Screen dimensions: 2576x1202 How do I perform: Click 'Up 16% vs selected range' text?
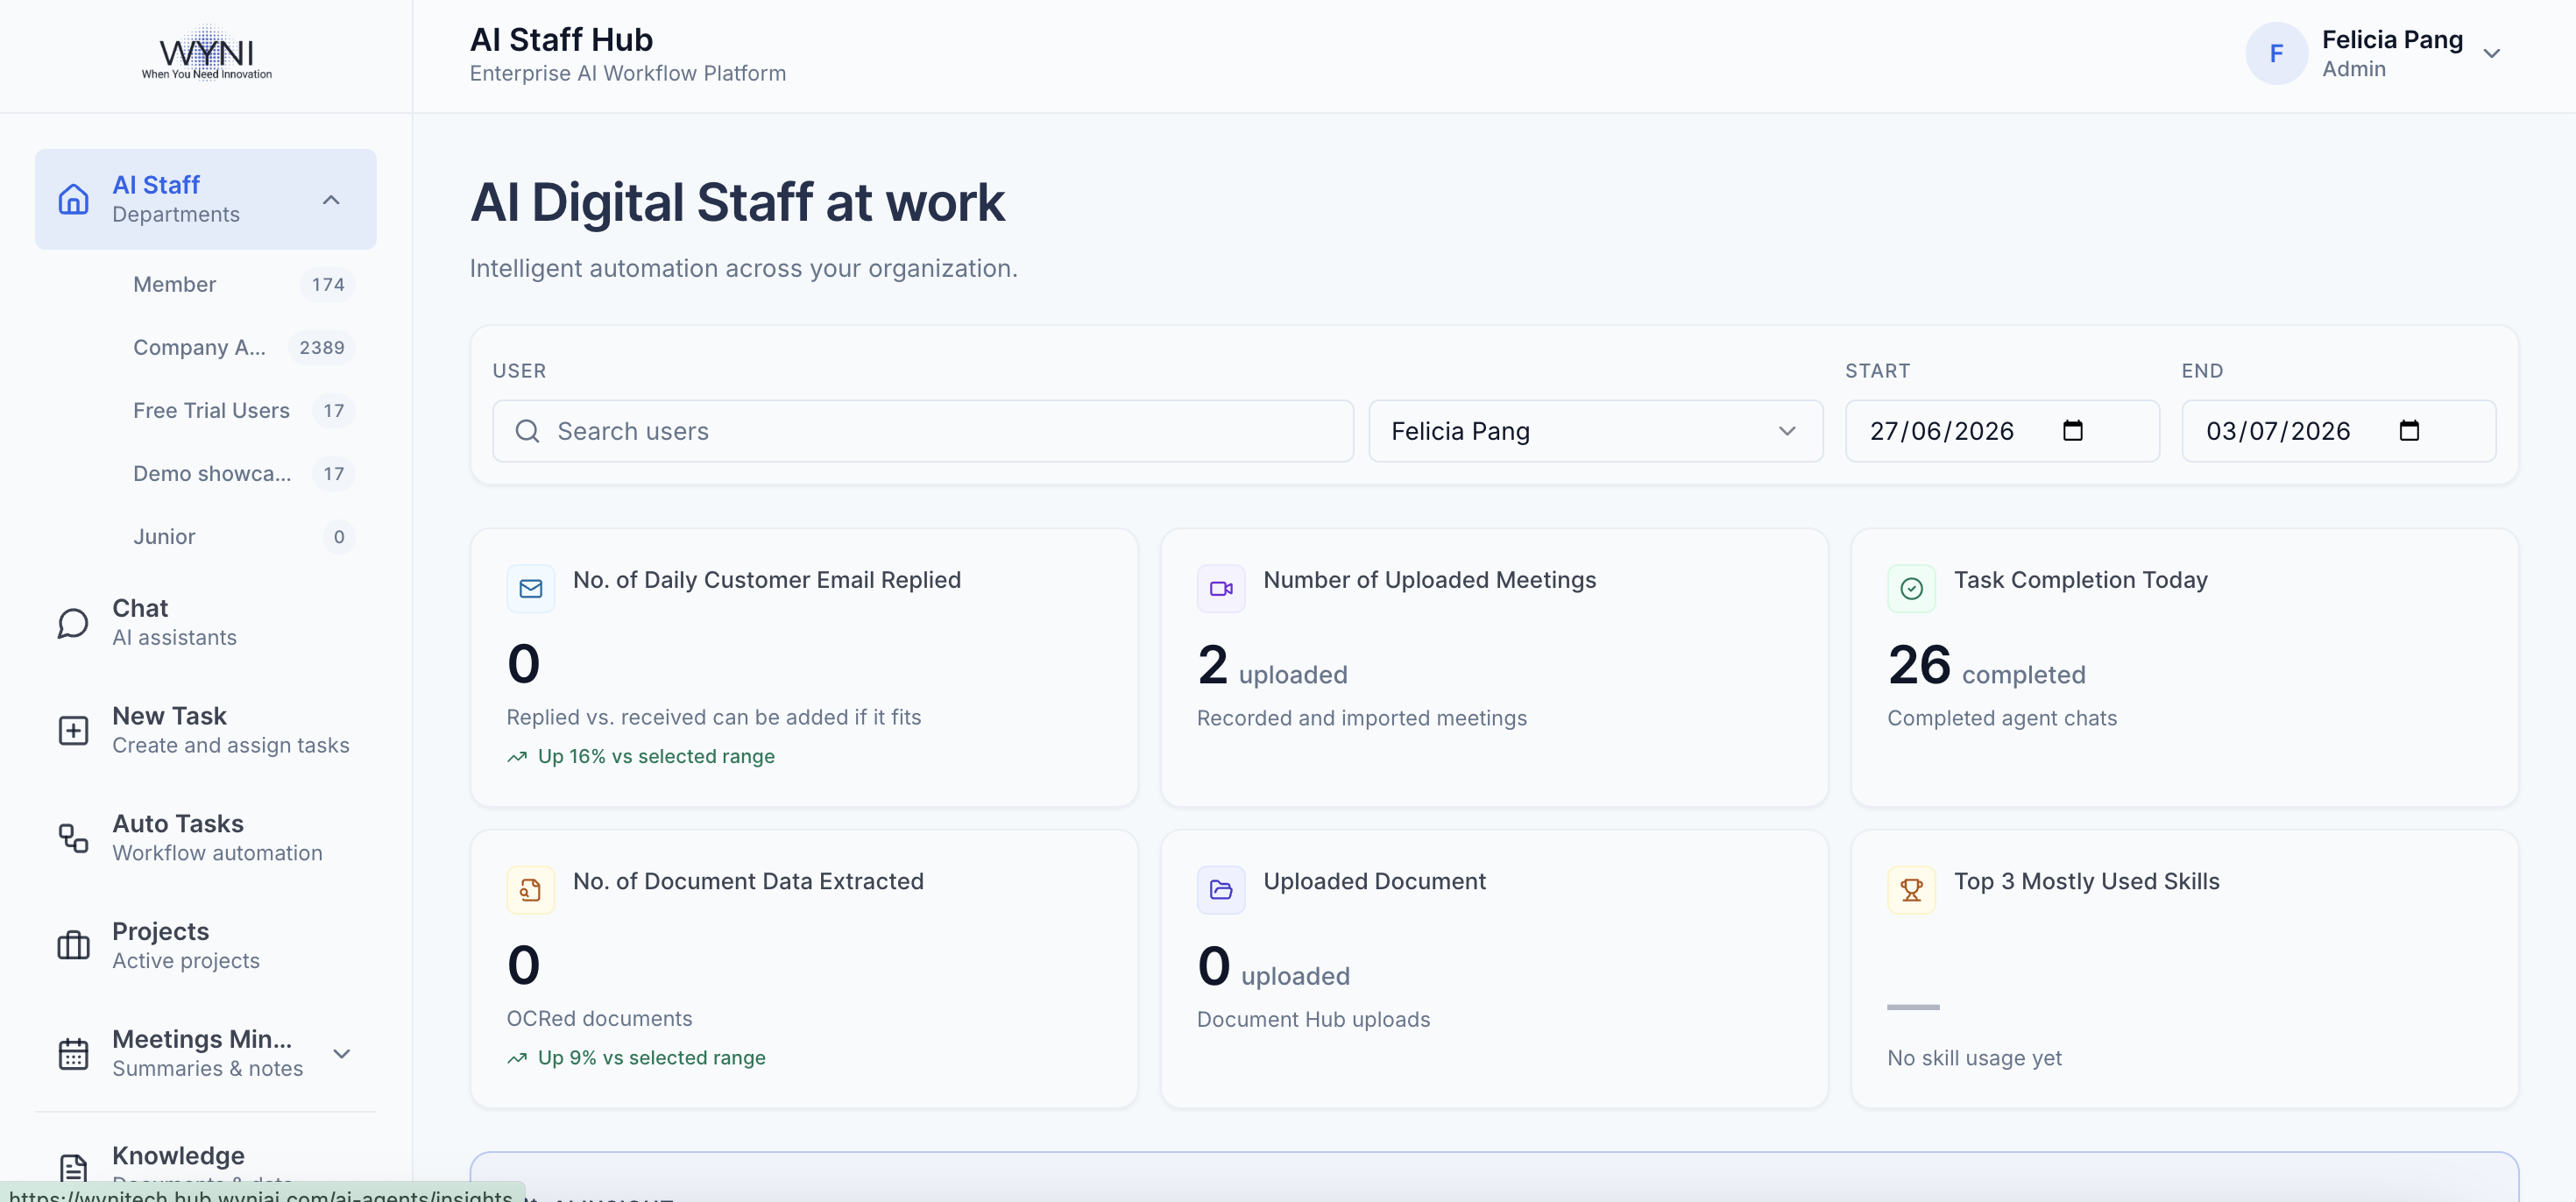tap(656, 757)
